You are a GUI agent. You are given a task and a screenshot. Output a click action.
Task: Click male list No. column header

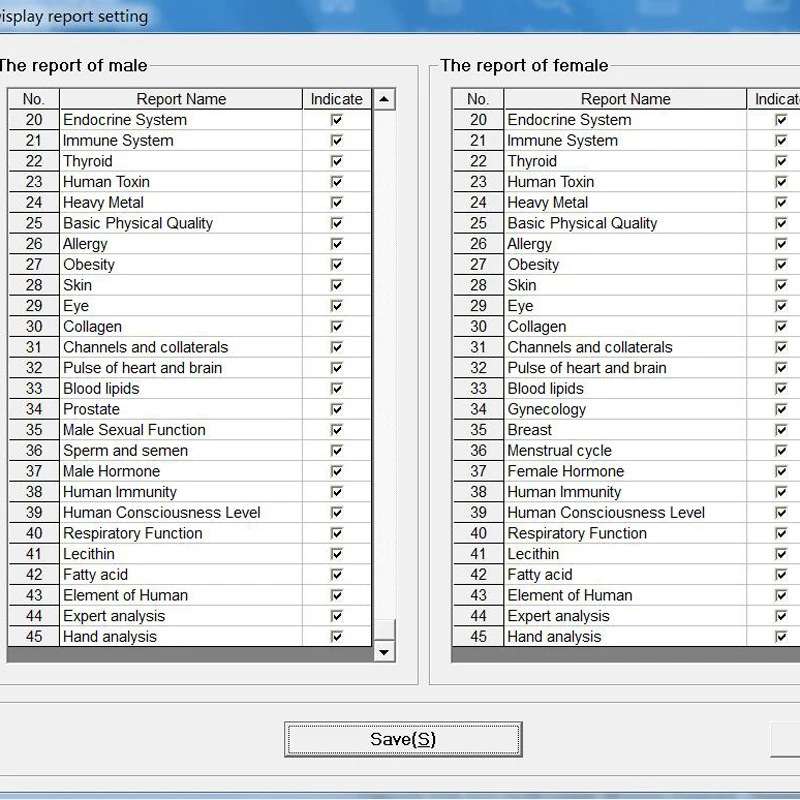pyautogui.click(x=34, y=99)
